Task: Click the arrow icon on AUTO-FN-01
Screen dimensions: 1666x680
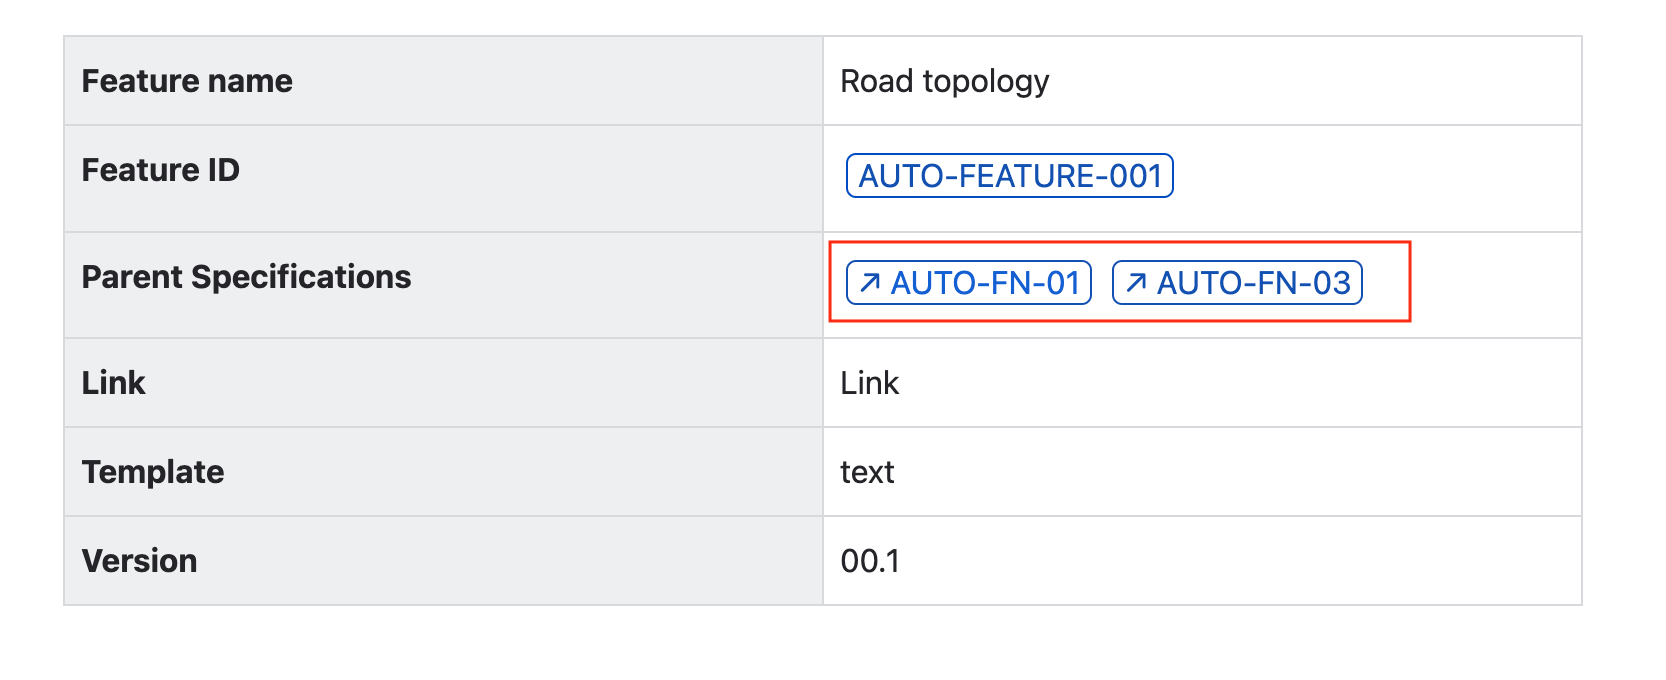Action: click(870, 283)
